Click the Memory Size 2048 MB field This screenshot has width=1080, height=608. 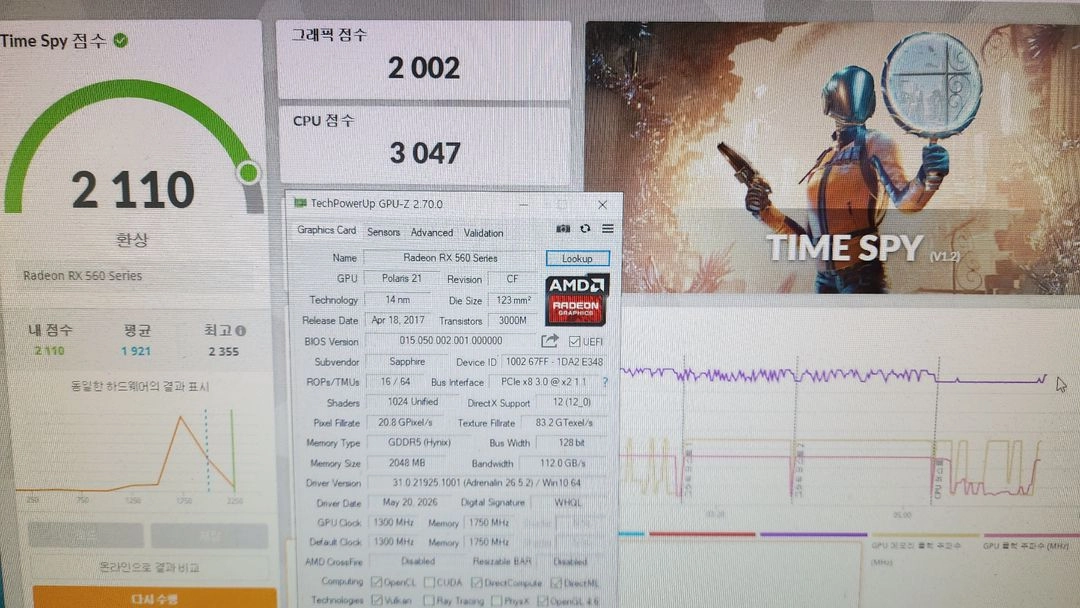pyautogui.click(x=407, y=463)
